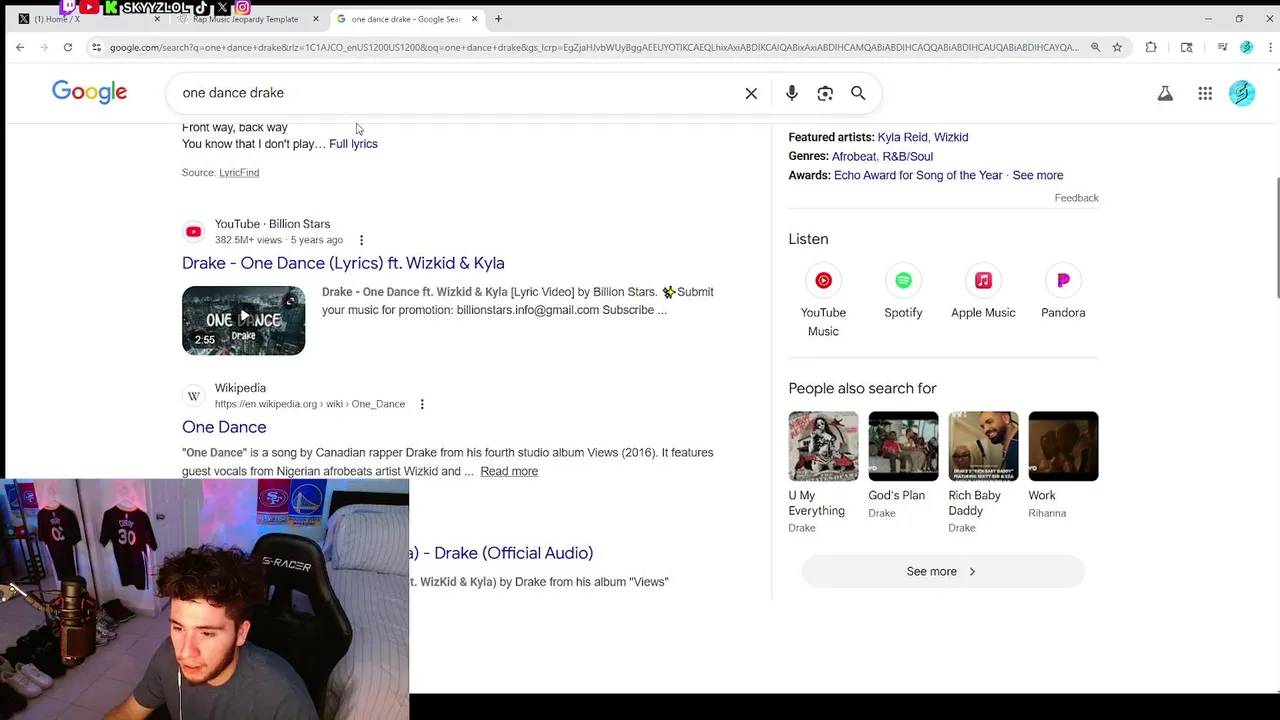Image resolution: width=1280 pixels, height=720 pixels.
Task: Open Work by Rihanna thumbnail
Action: click(1063, 446)
